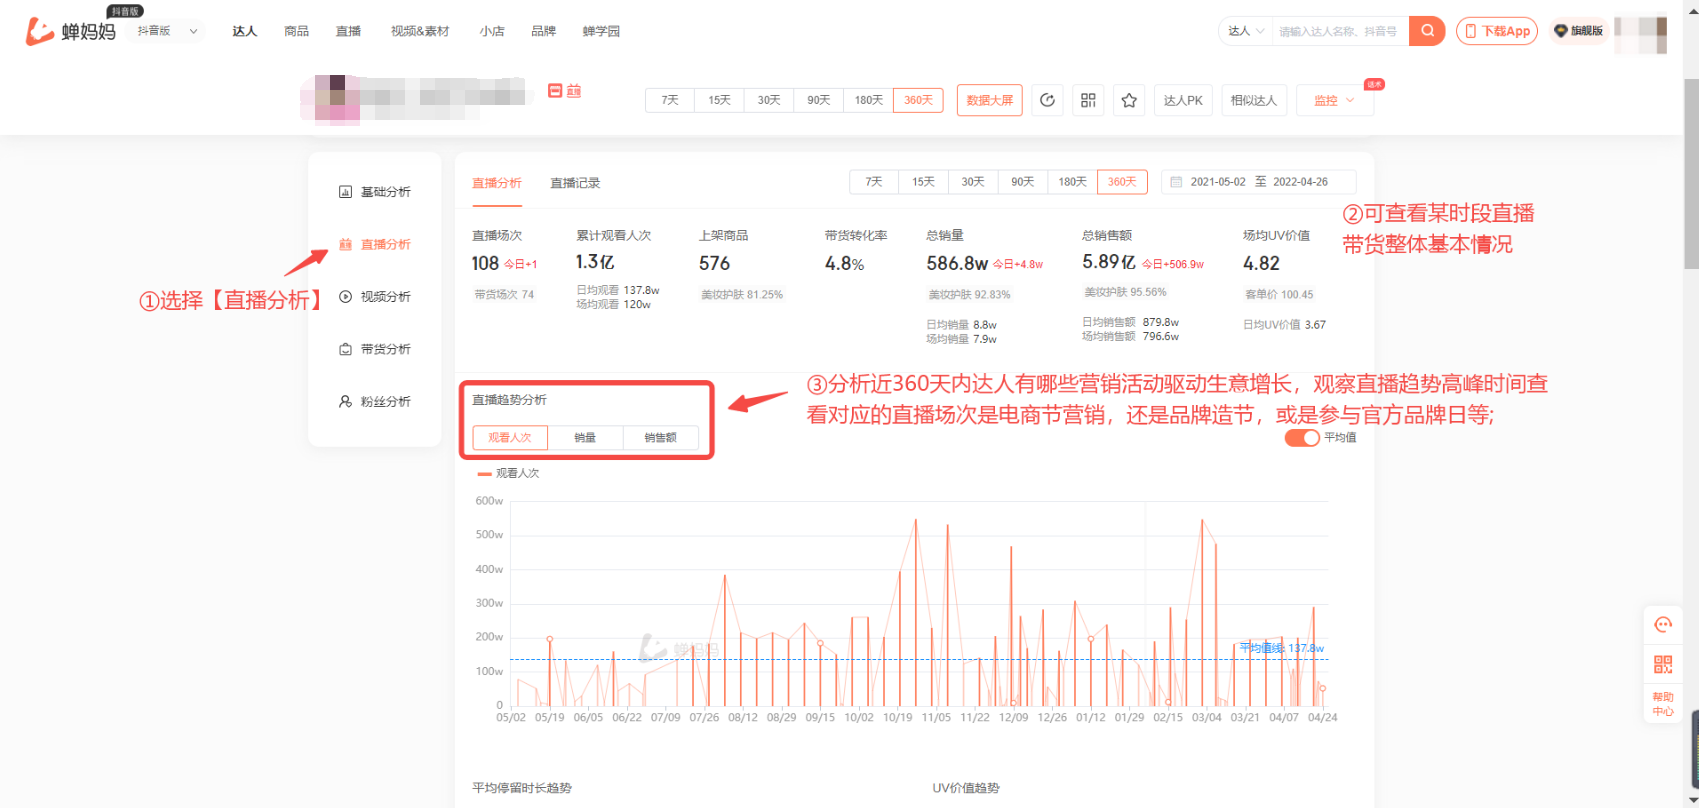Click the 平均值线 137.8w label
The width and height of the screenshot is (1699, 808).
[1282, 648]
